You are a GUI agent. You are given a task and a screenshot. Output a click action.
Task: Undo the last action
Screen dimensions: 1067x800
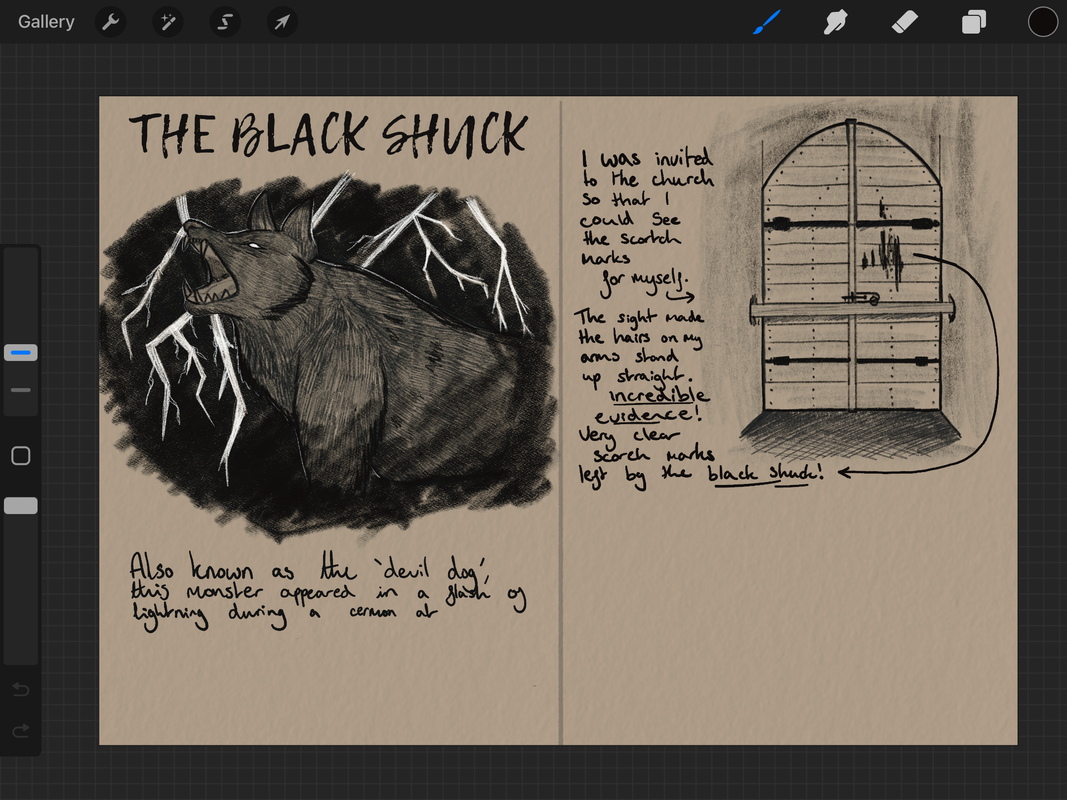pyautogui.click(x=20, y=690)
